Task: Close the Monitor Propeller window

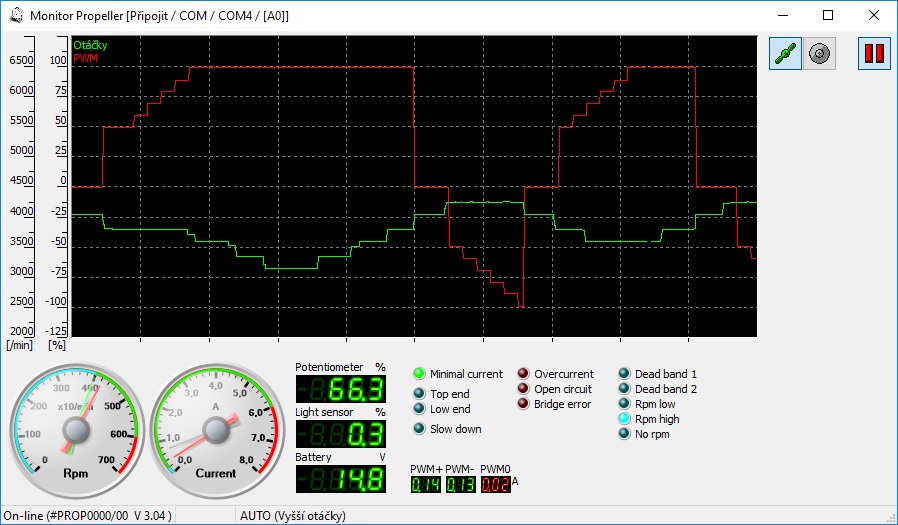Action: coord(874,15)
